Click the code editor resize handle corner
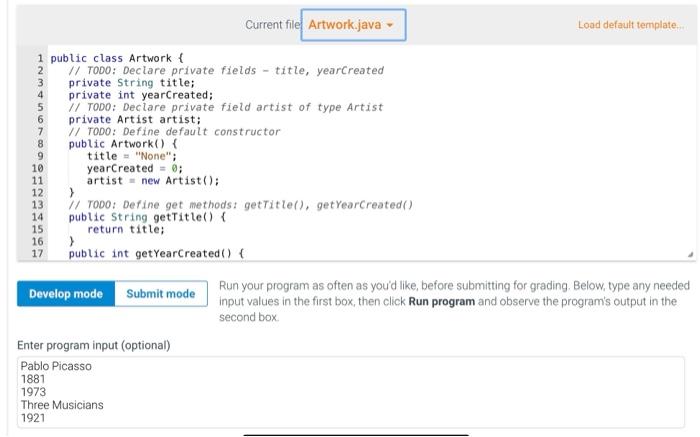Image resolution: width=700 pixels, height=437 pixels. tap(690, 254)
